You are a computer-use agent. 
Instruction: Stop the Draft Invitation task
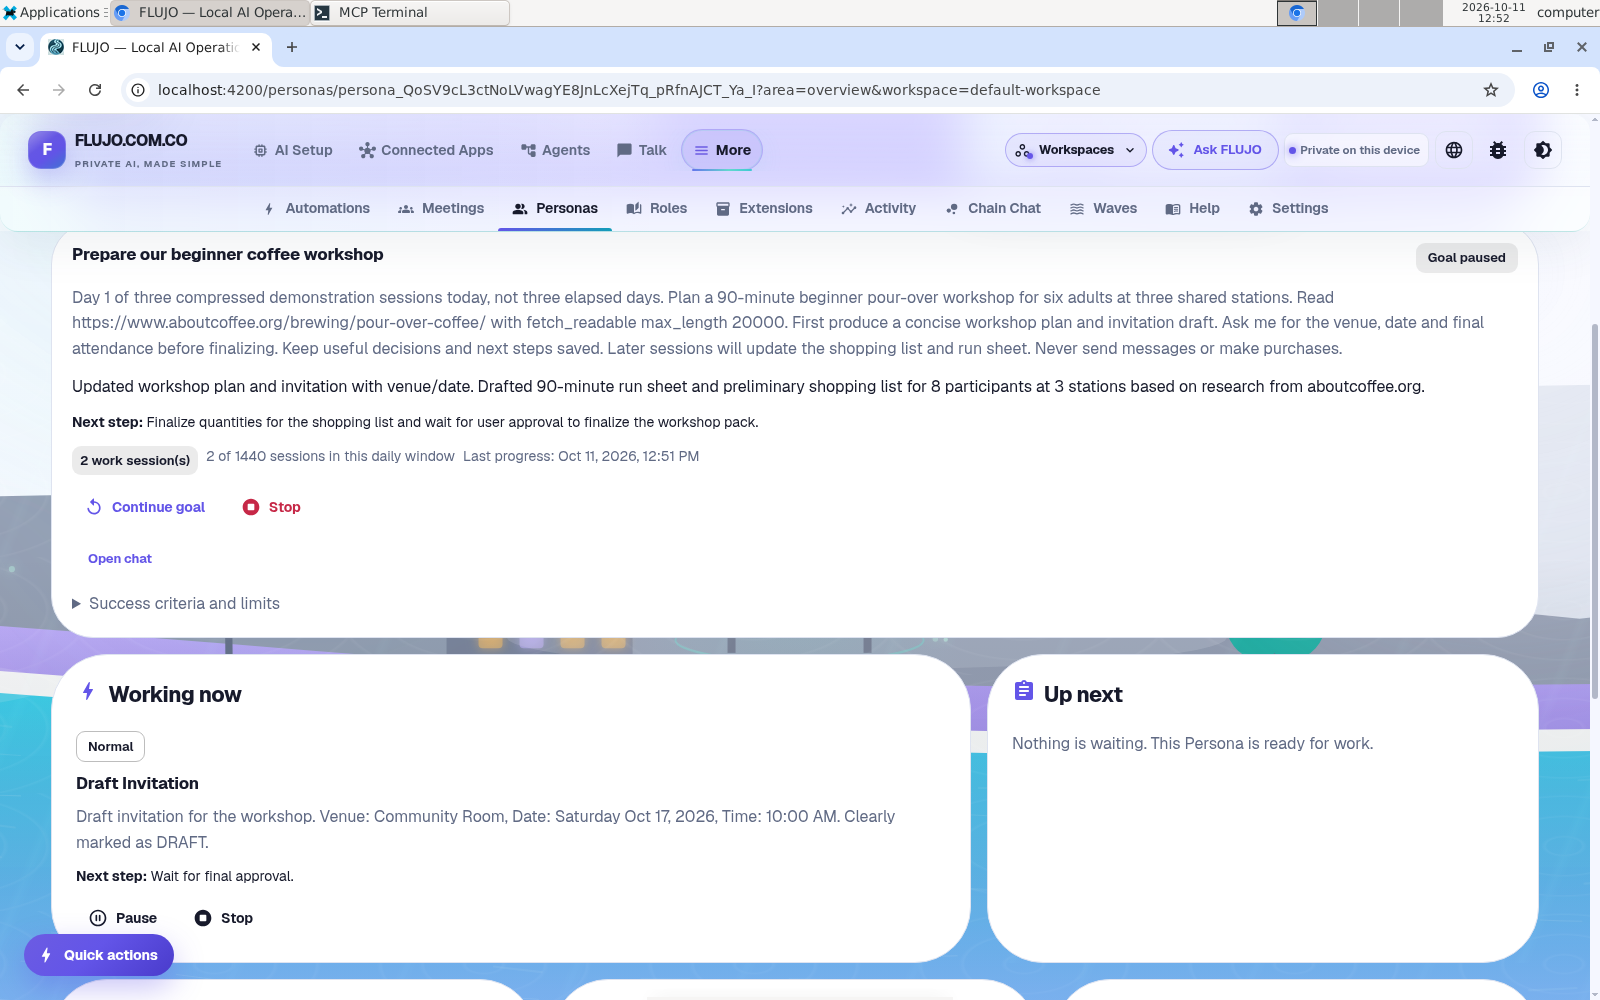pos(224,918)
